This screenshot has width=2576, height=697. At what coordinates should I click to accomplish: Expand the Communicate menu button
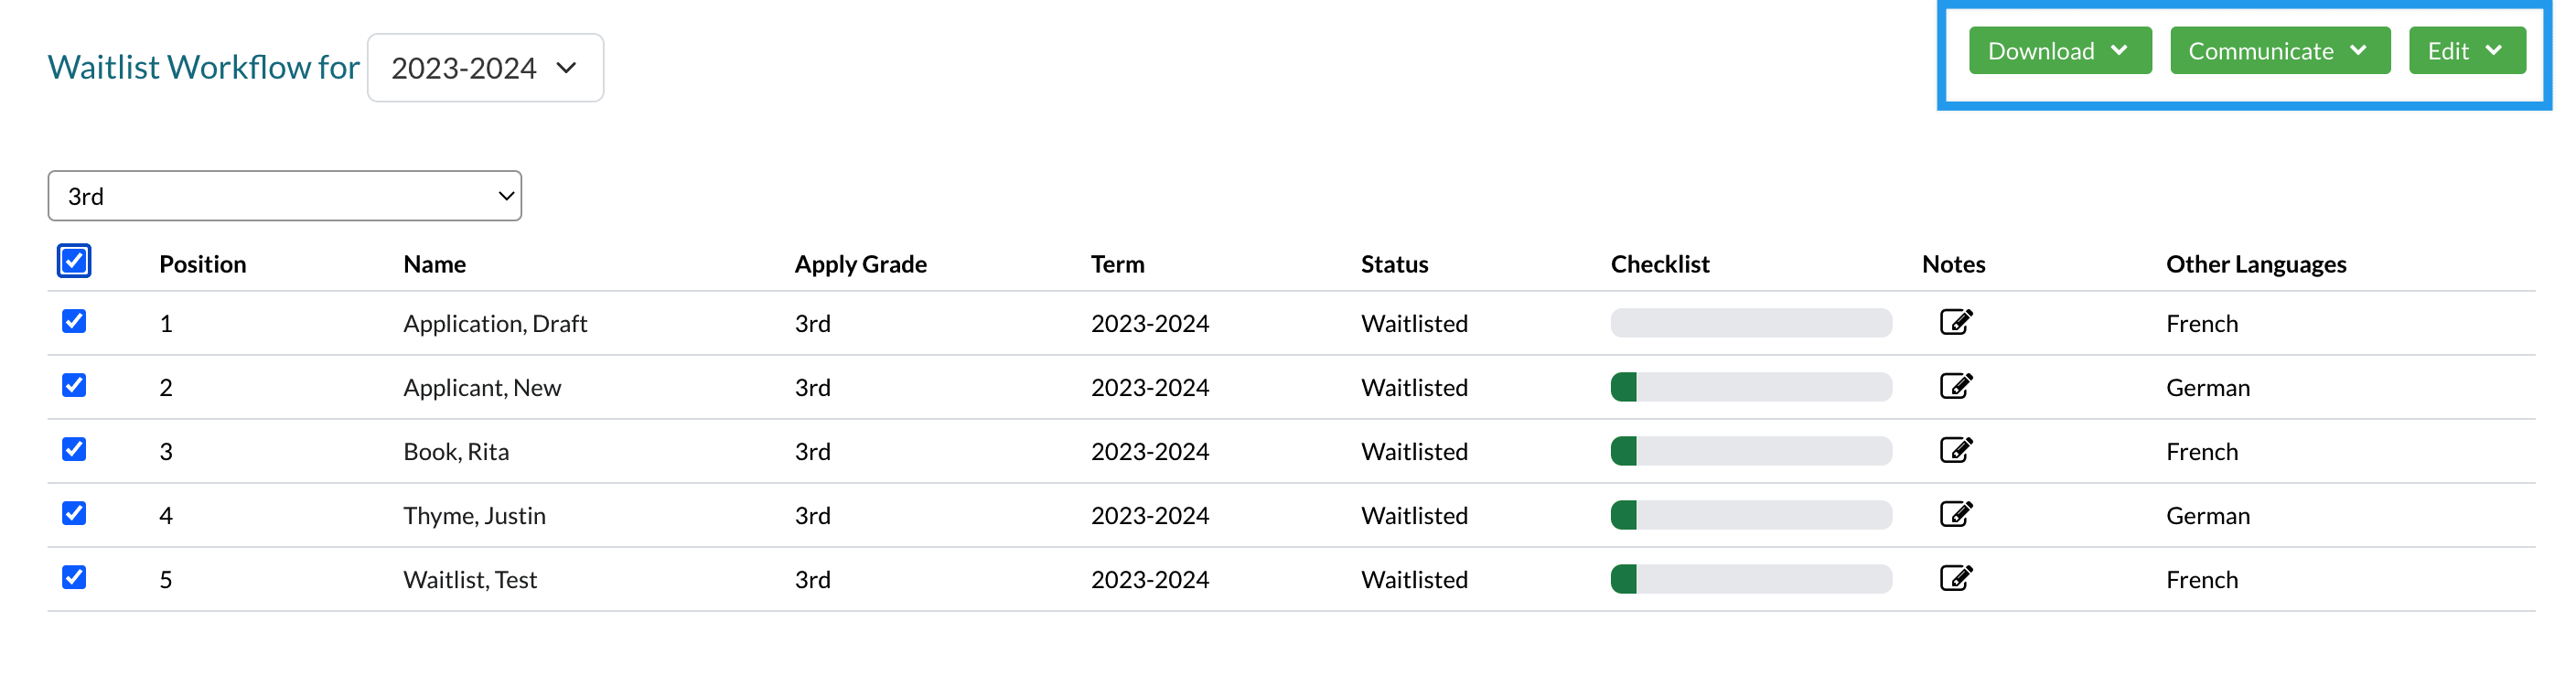[2279, 51]
